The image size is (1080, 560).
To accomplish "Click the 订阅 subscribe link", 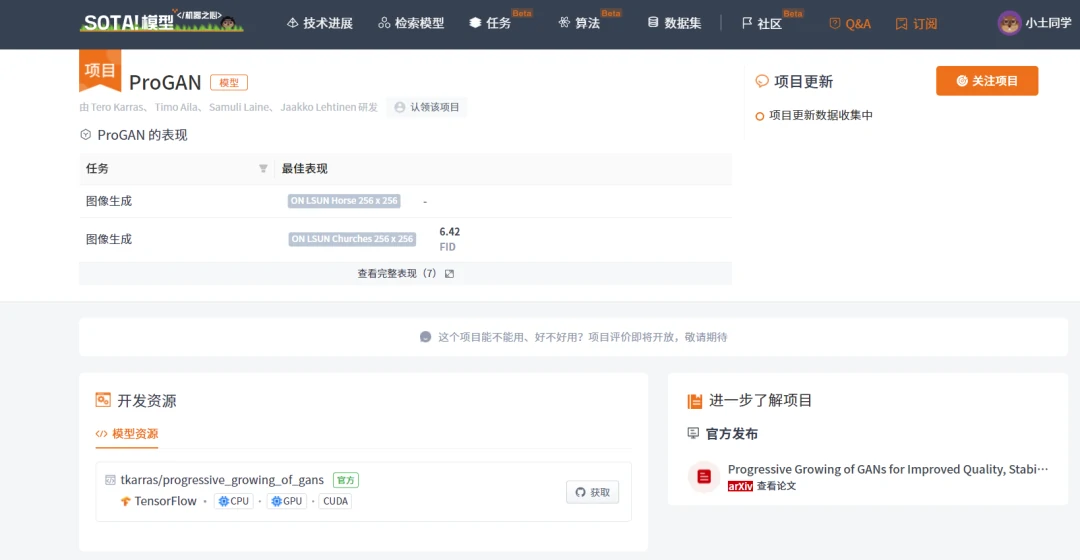I will (x=916, y=23).
